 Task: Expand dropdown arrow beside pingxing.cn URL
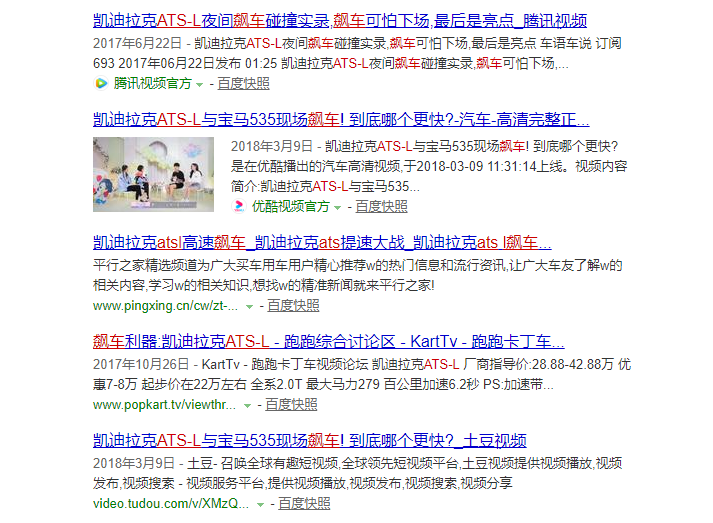[x=249, y=307]
